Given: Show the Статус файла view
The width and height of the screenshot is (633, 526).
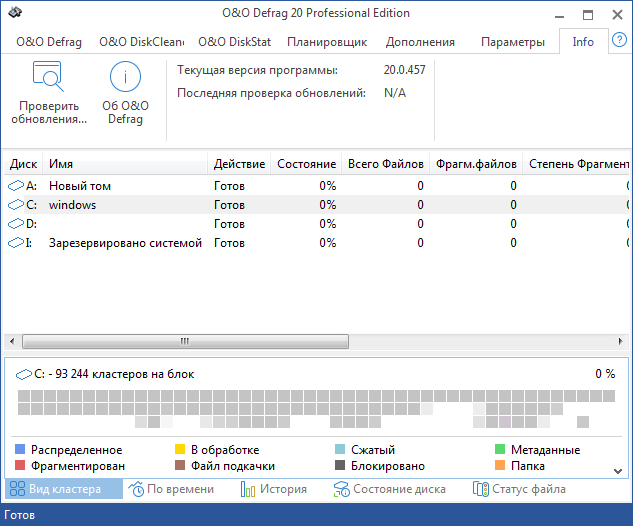Looking at the screenshot, I should tap(519, 489).
